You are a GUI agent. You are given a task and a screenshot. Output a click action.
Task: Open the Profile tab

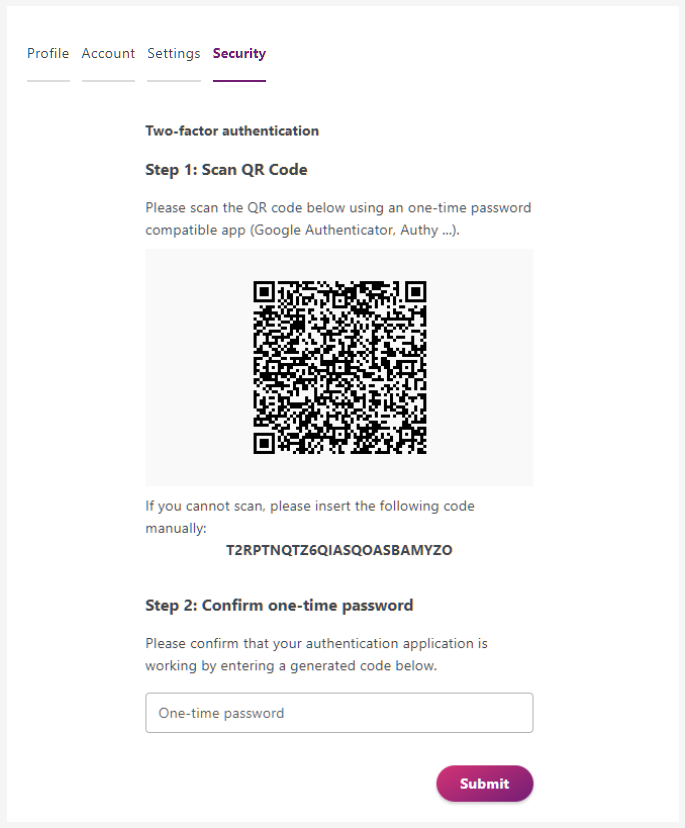(x=48, y=54)
